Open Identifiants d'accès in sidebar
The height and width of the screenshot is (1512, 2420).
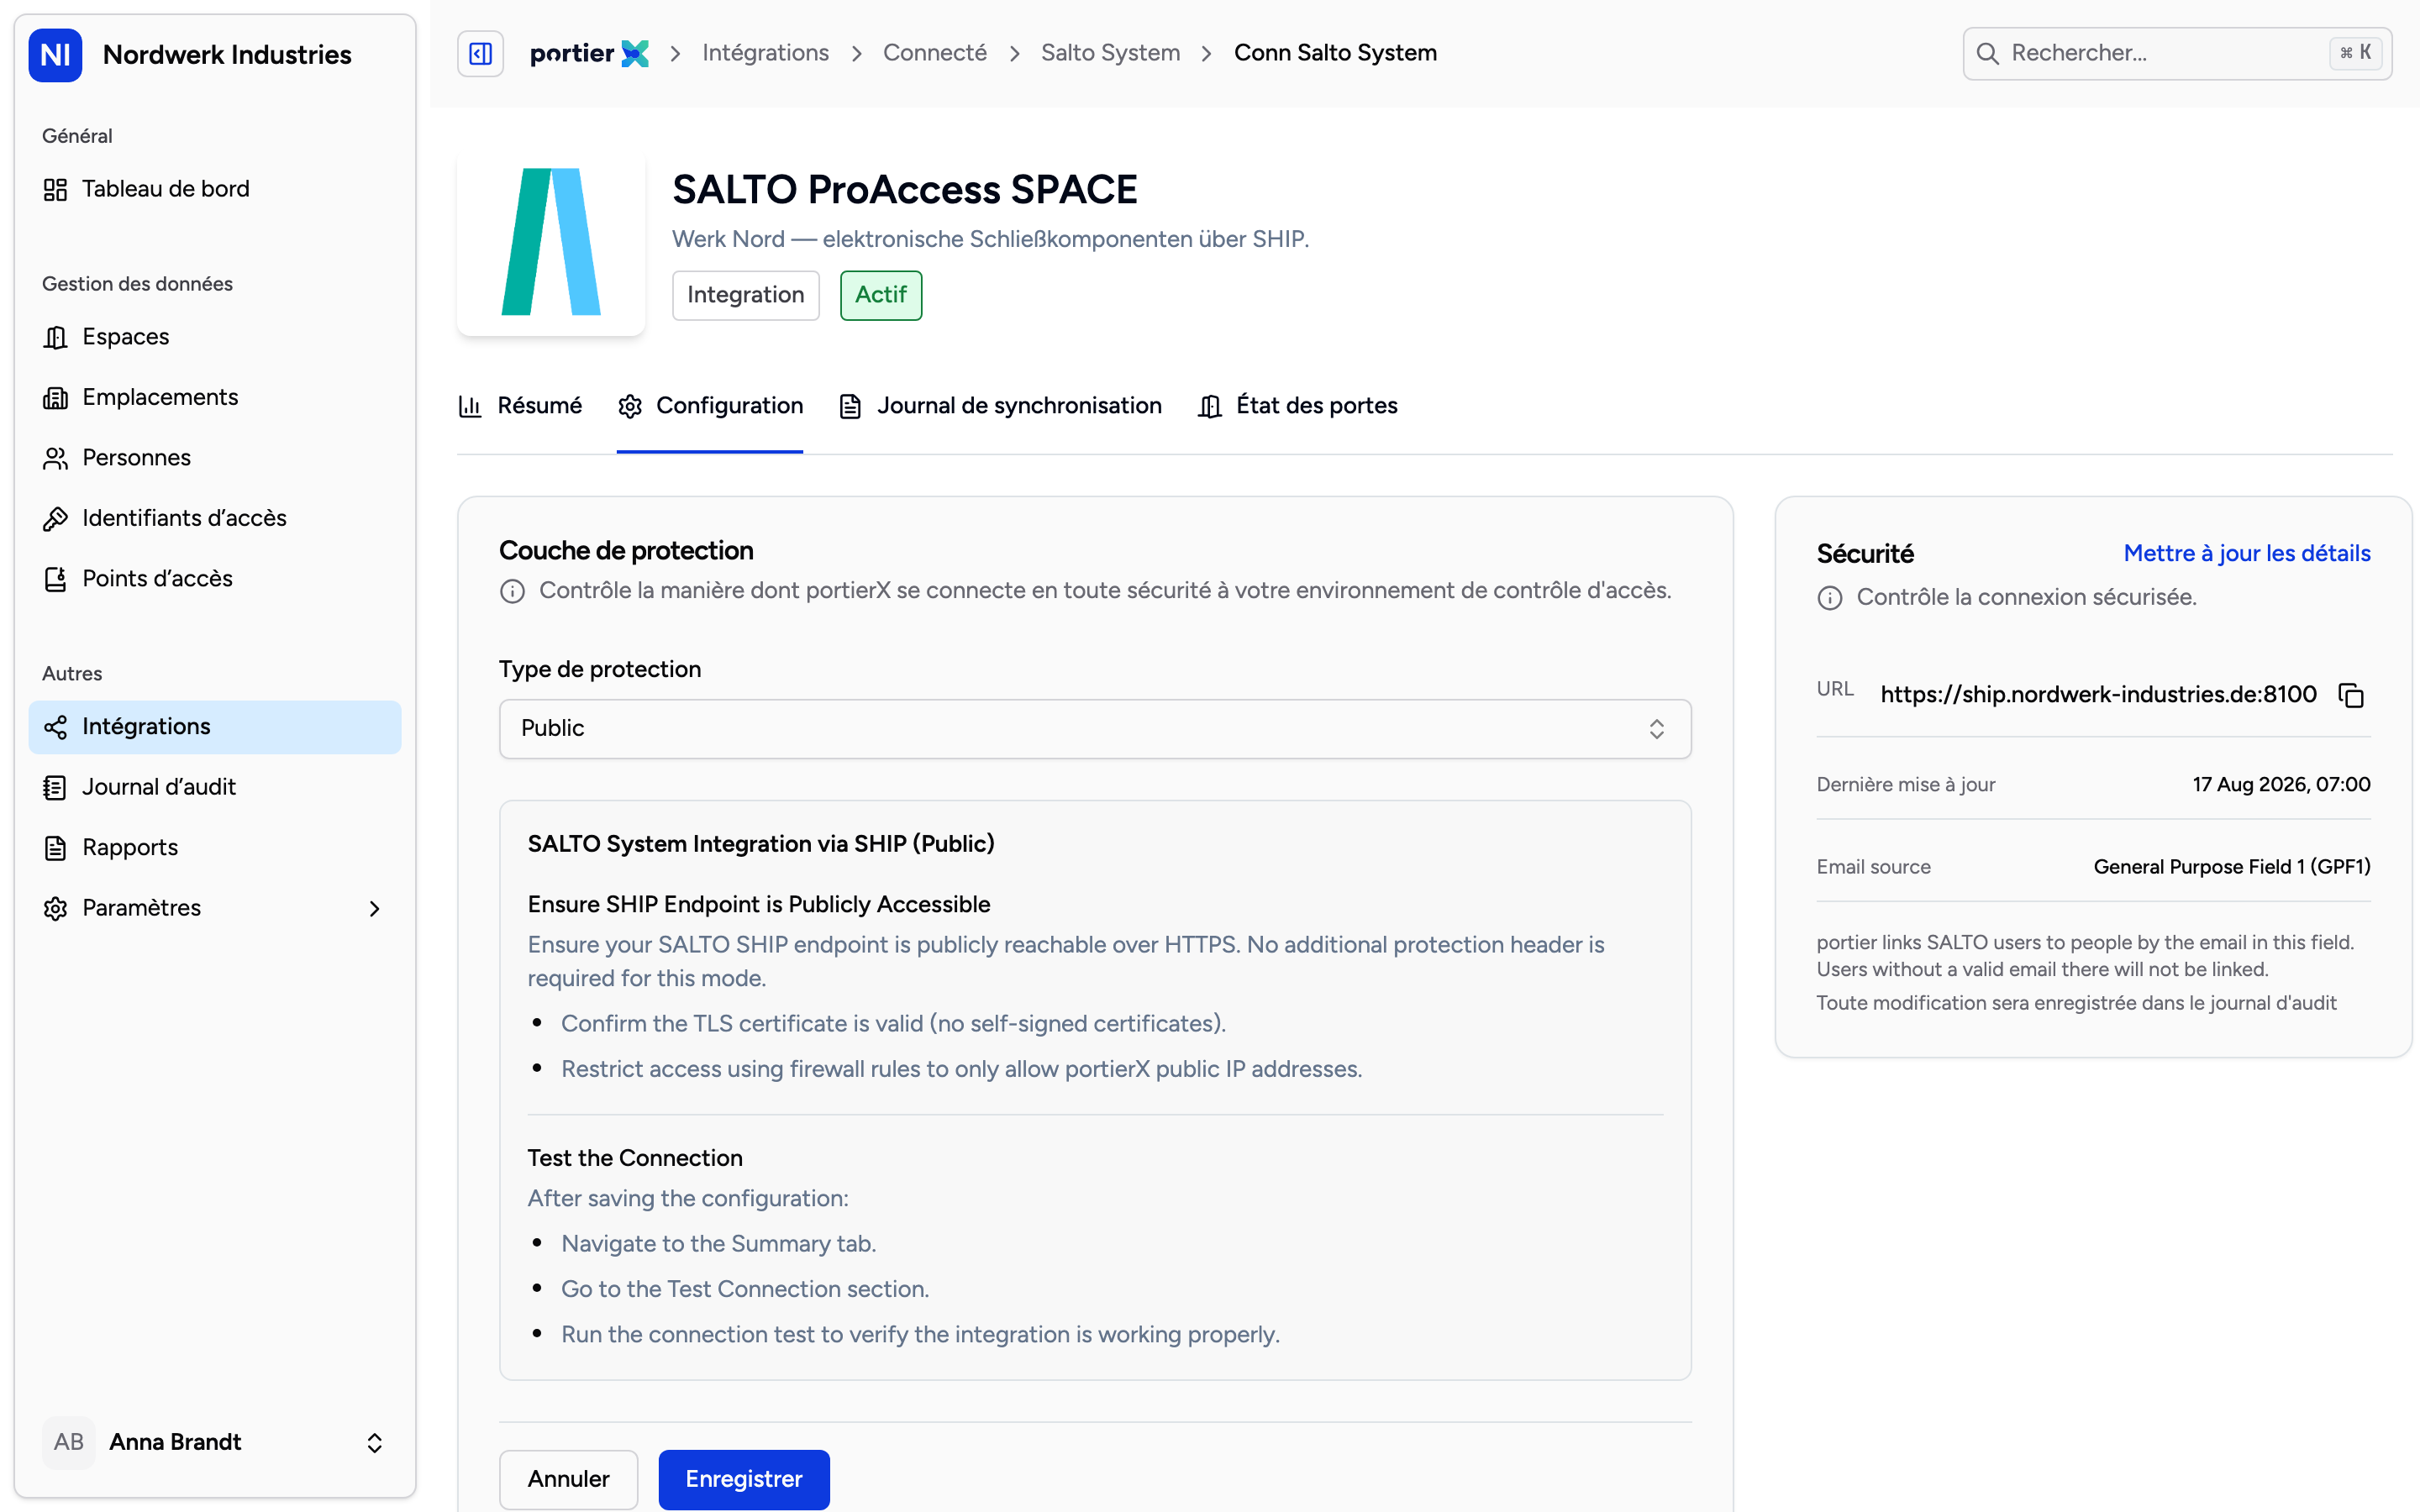pyautogui.click(x=214, y=519)
